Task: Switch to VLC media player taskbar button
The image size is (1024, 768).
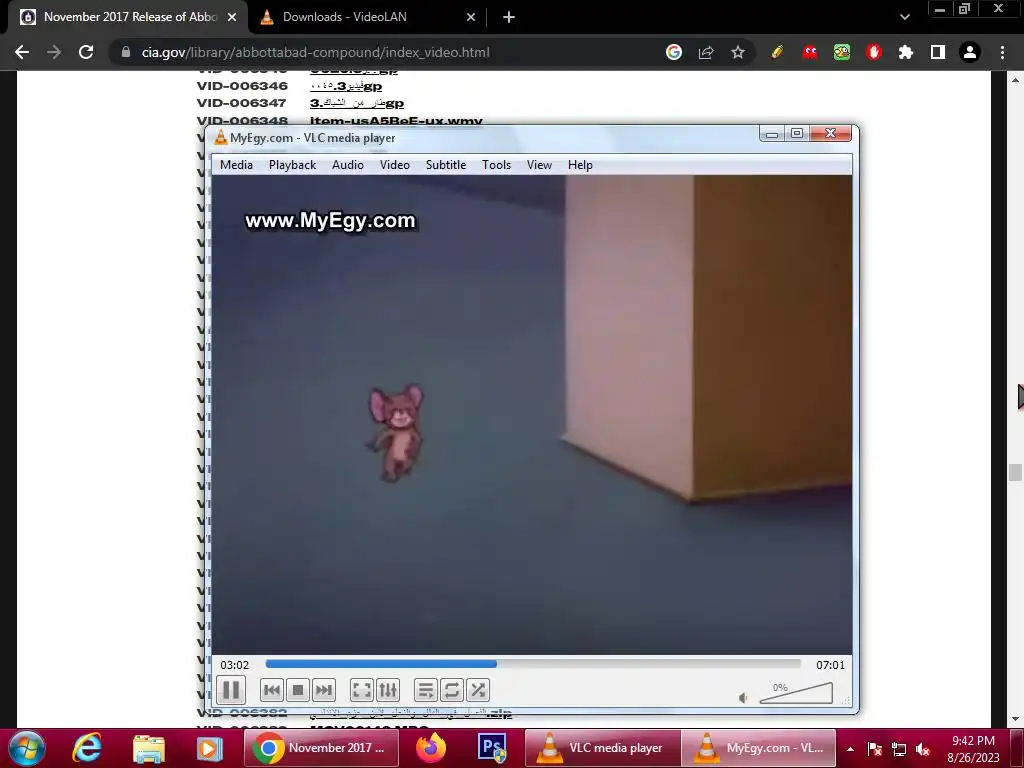Action: point(603,748)
